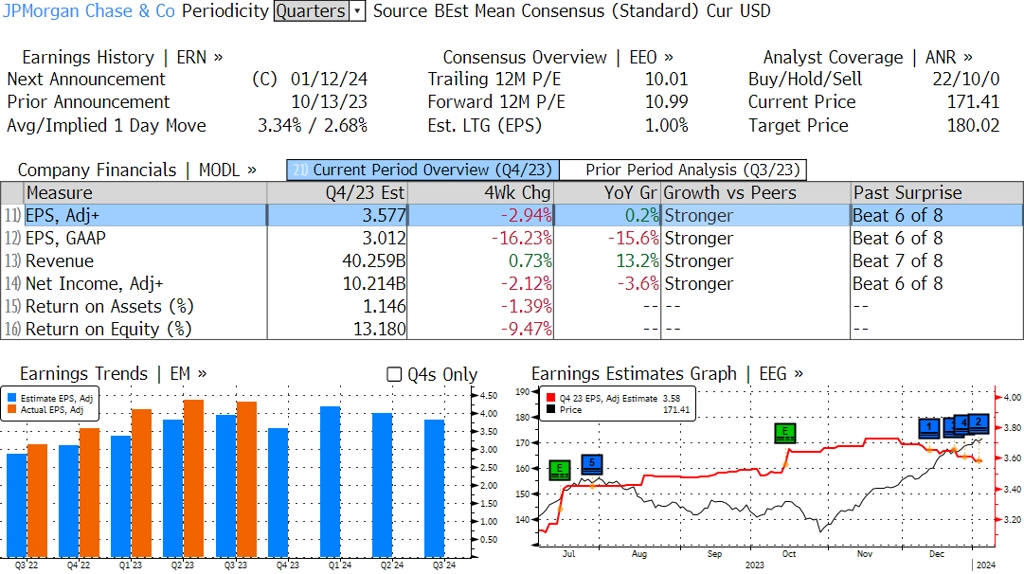Click the Q4/23 Est column header
Screen dimensions: 1024x574
[x=337, y=193]
